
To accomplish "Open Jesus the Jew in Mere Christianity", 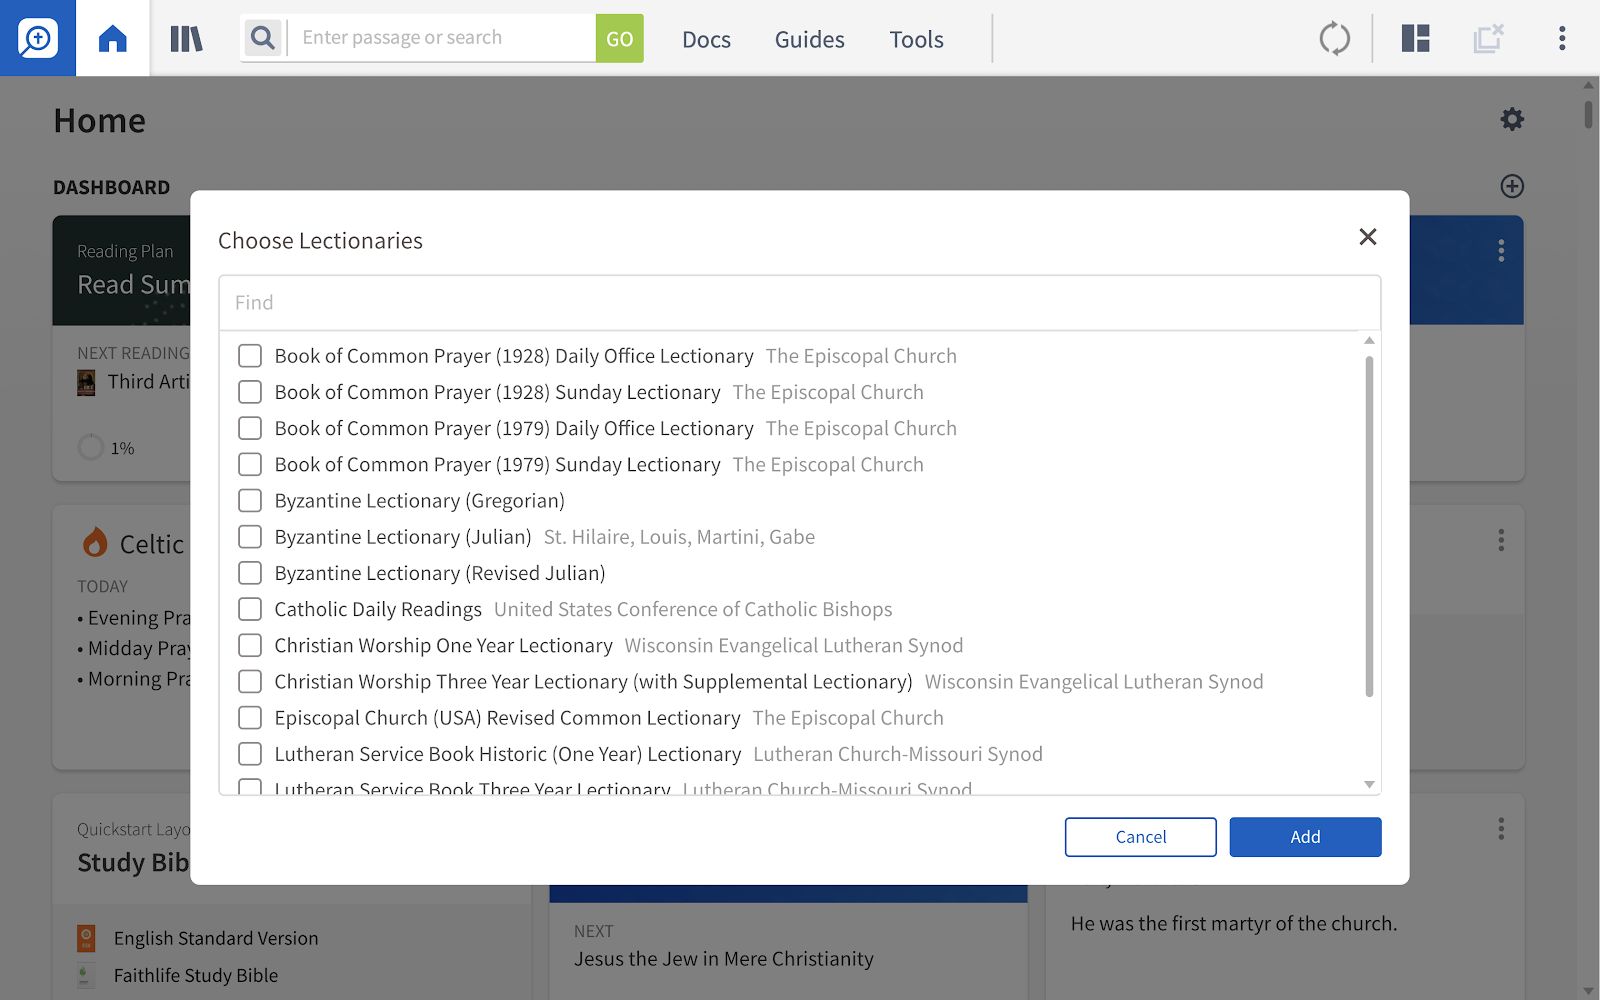I will click(724, 959).
